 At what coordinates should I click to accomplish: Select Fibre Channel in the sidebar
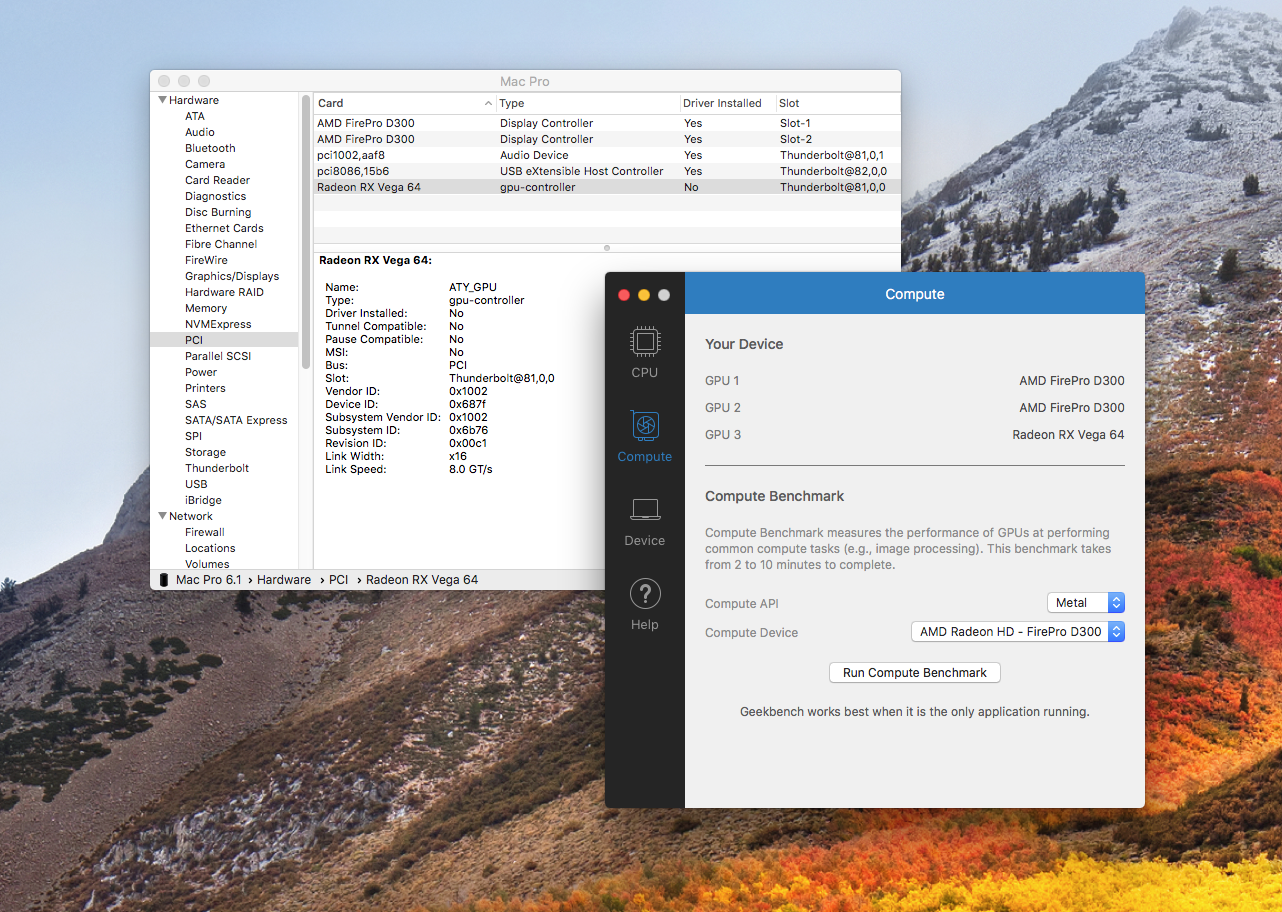pyautogui.click(x=221, y=244)
